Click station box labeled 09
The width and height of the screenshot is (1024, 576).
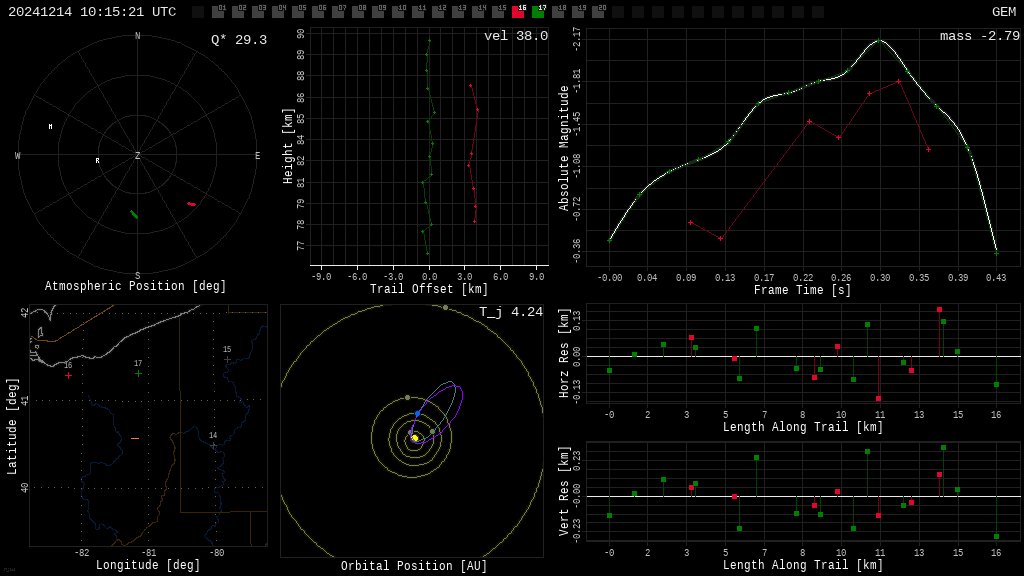click(378, 12)
